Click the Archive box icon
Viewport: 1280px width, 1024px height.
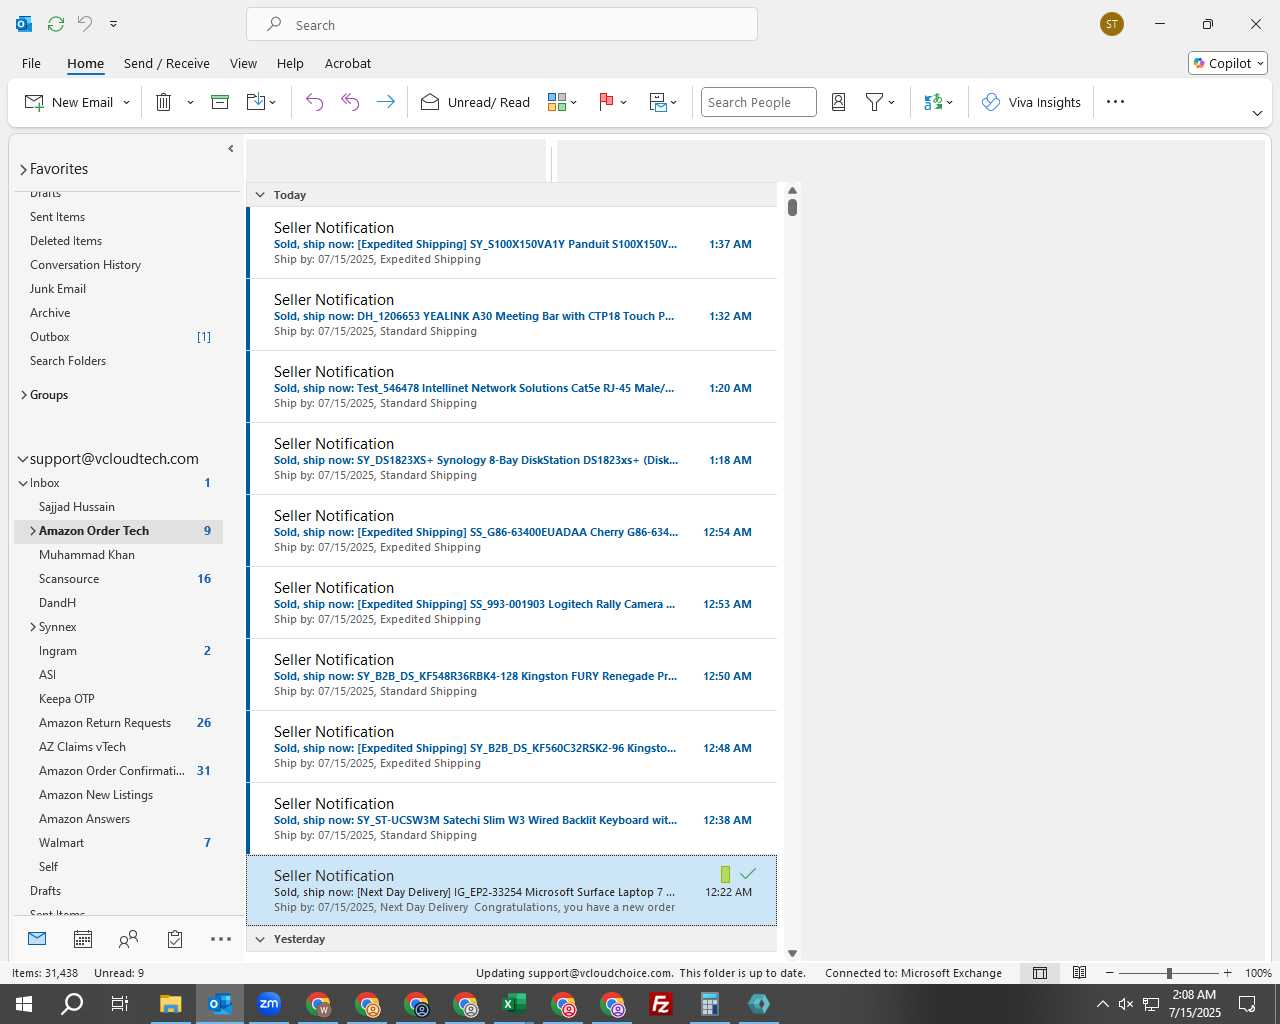pyautogui.click(x=220, y=102)
